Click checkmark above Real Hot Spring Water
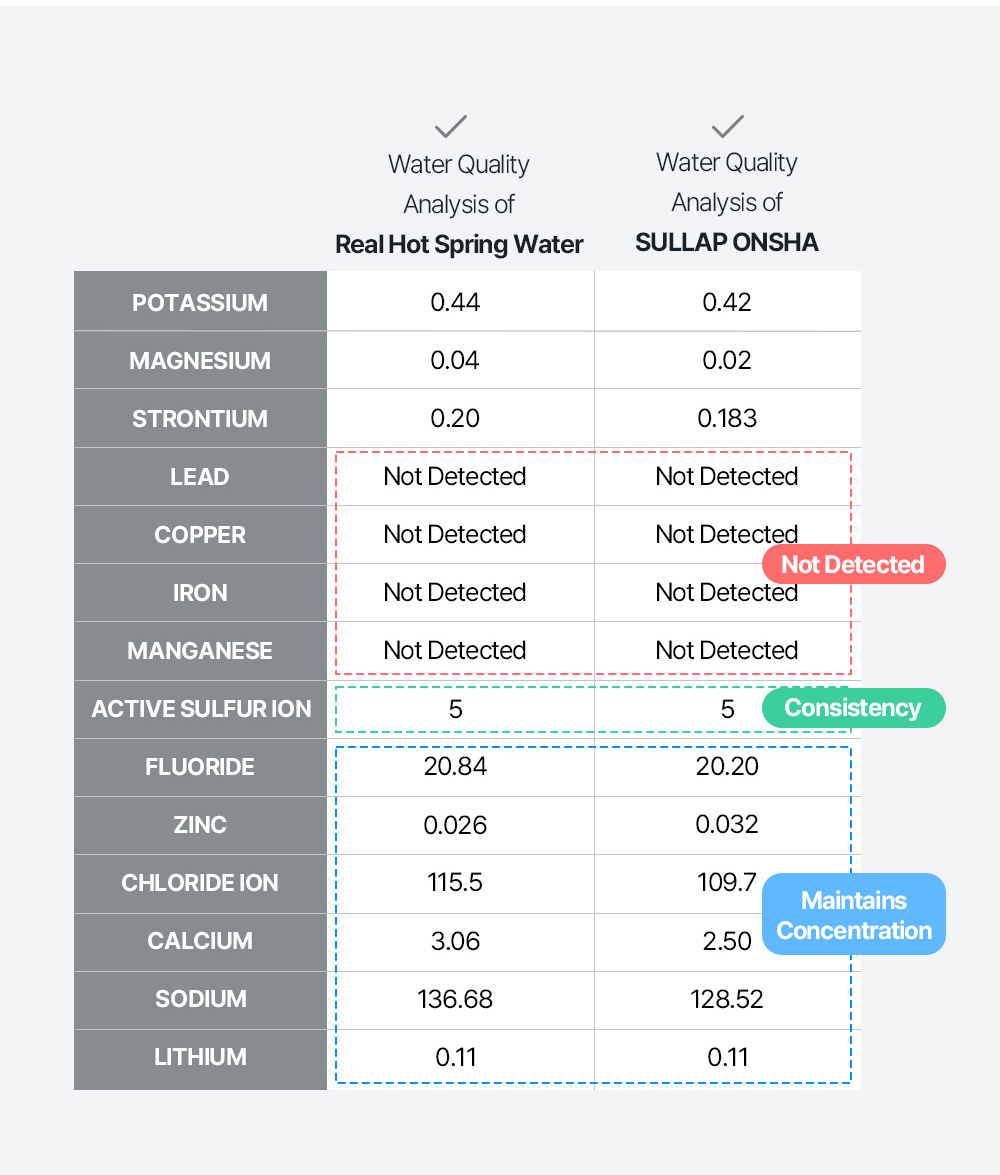The height and width of the screenshot is (1175, 1000). [x=451, y=127]
